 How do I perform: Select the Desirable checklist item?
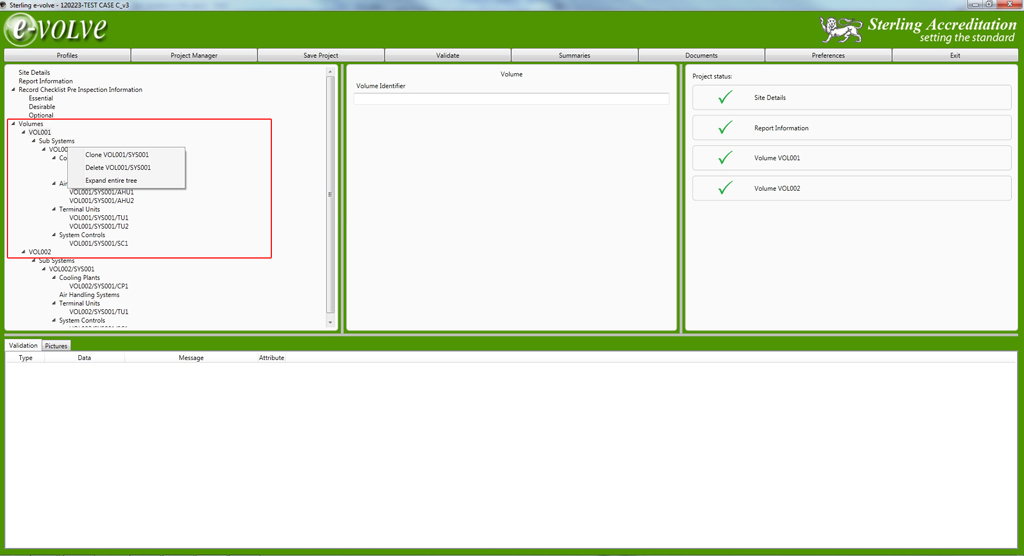pyautogui.click(x=42, y=106)
